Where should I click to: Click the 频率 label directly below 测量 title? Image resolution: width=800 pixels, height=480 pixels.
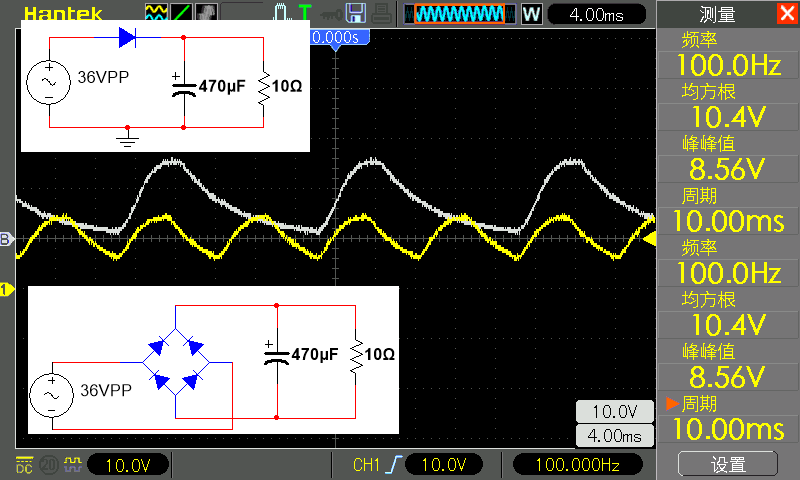coord(699,40)
